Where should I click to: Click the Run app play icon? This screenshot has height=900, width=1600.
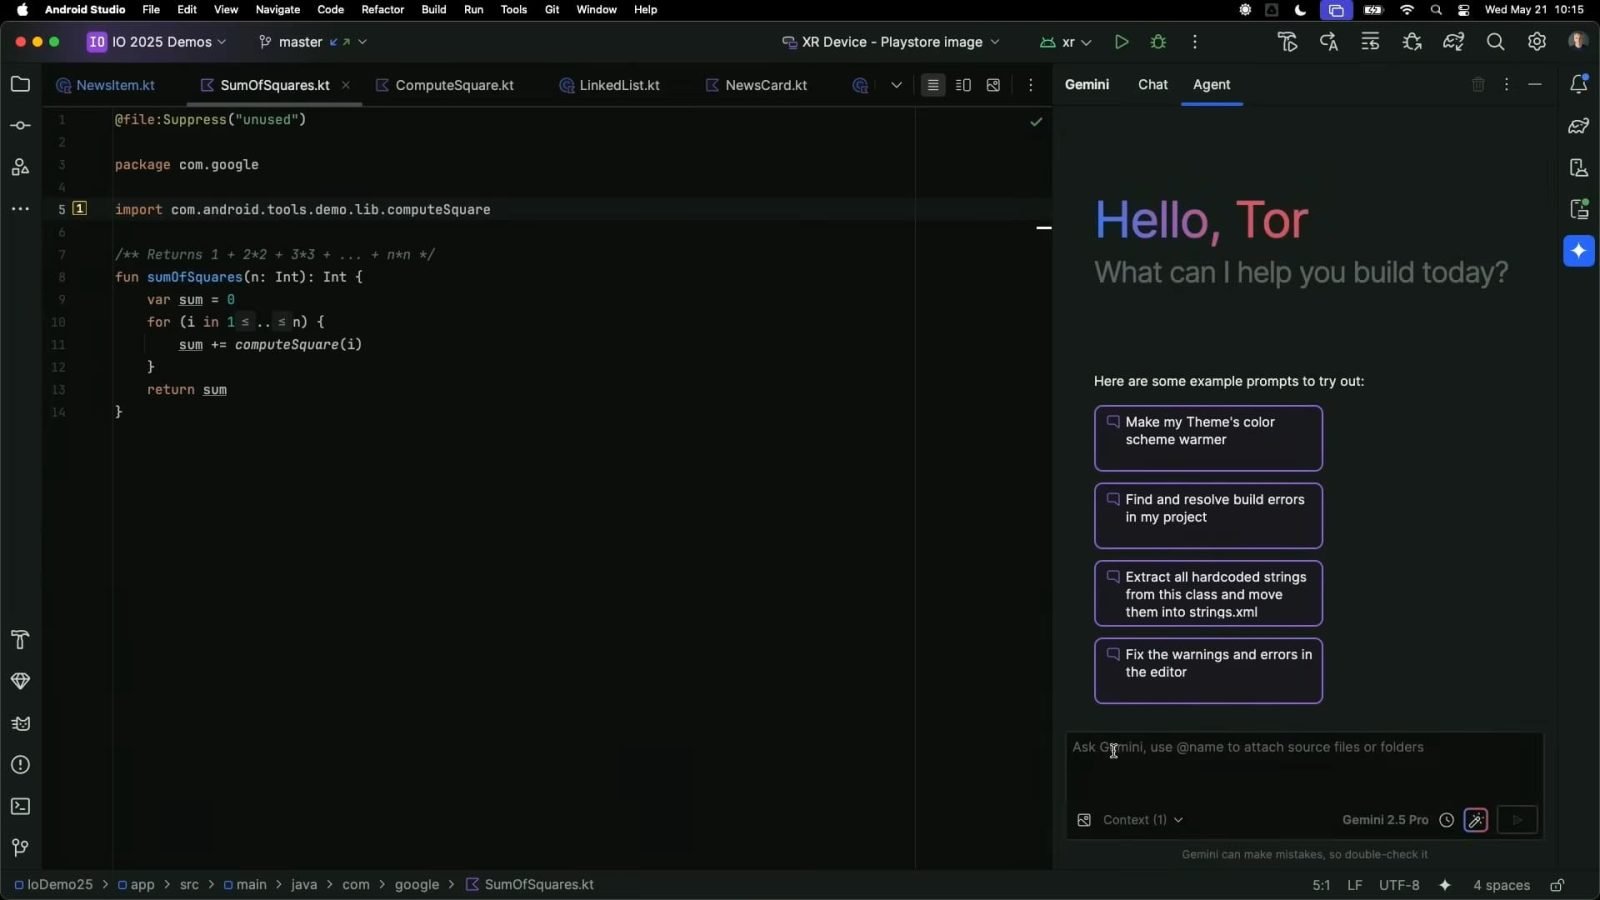click(1121, 42)
